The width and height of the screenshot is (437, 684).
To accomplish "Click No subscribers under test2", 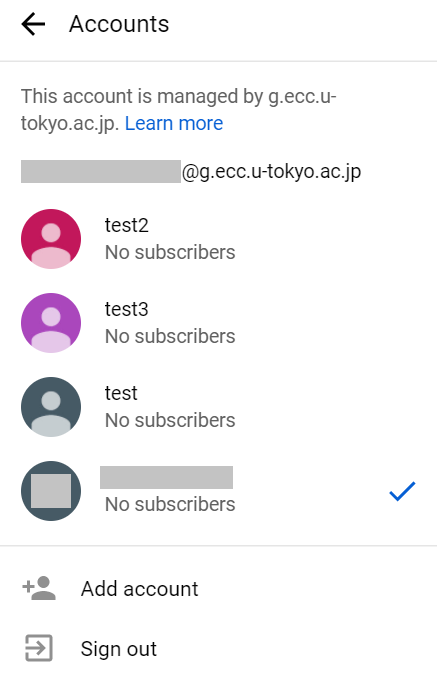I will point(170,252).
